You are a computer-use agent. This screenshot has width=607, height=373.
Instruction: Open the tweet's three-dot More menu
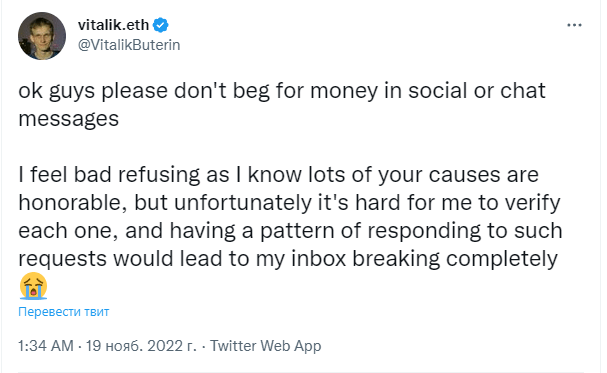click(x=574, y=25)
